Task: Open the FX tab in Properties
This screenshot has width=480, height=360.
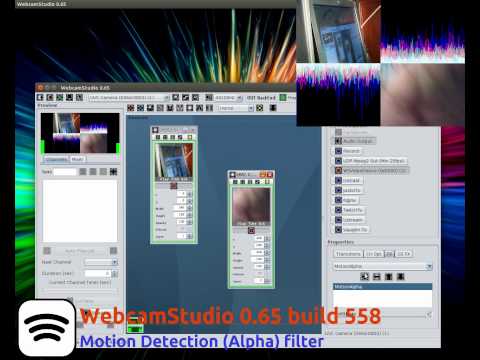Action: pyautogui.click(x=389, y=254)
